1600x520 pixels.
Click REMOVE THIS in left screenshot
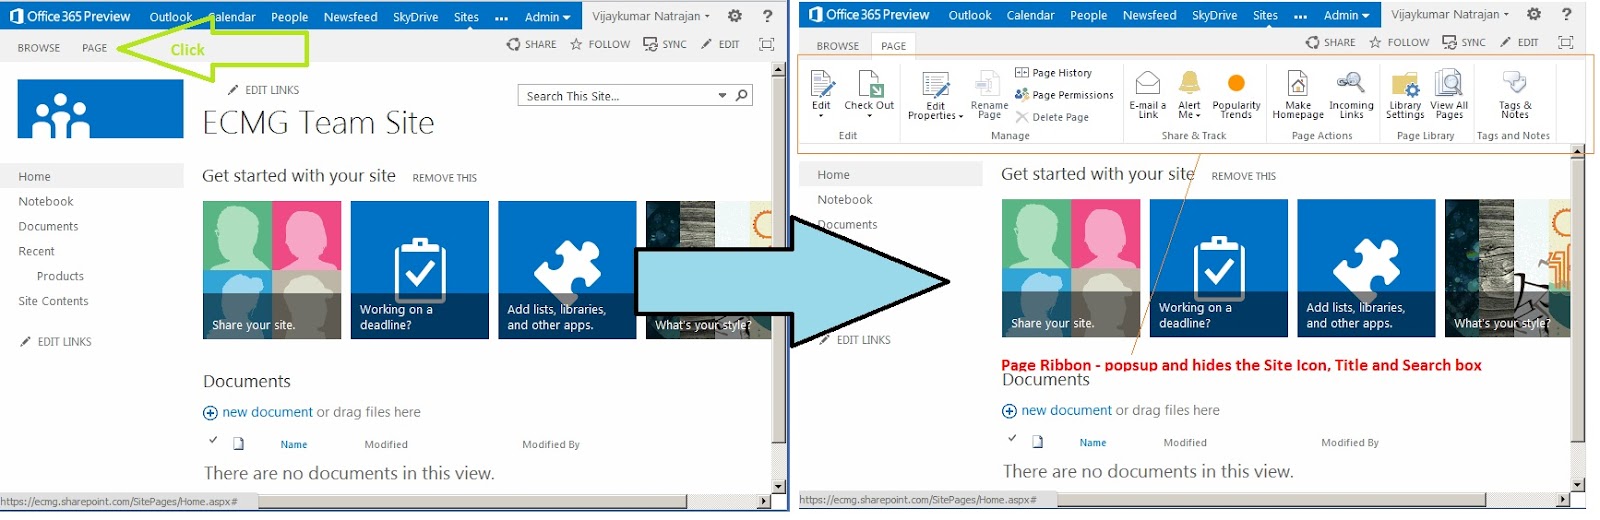[444, 178]
